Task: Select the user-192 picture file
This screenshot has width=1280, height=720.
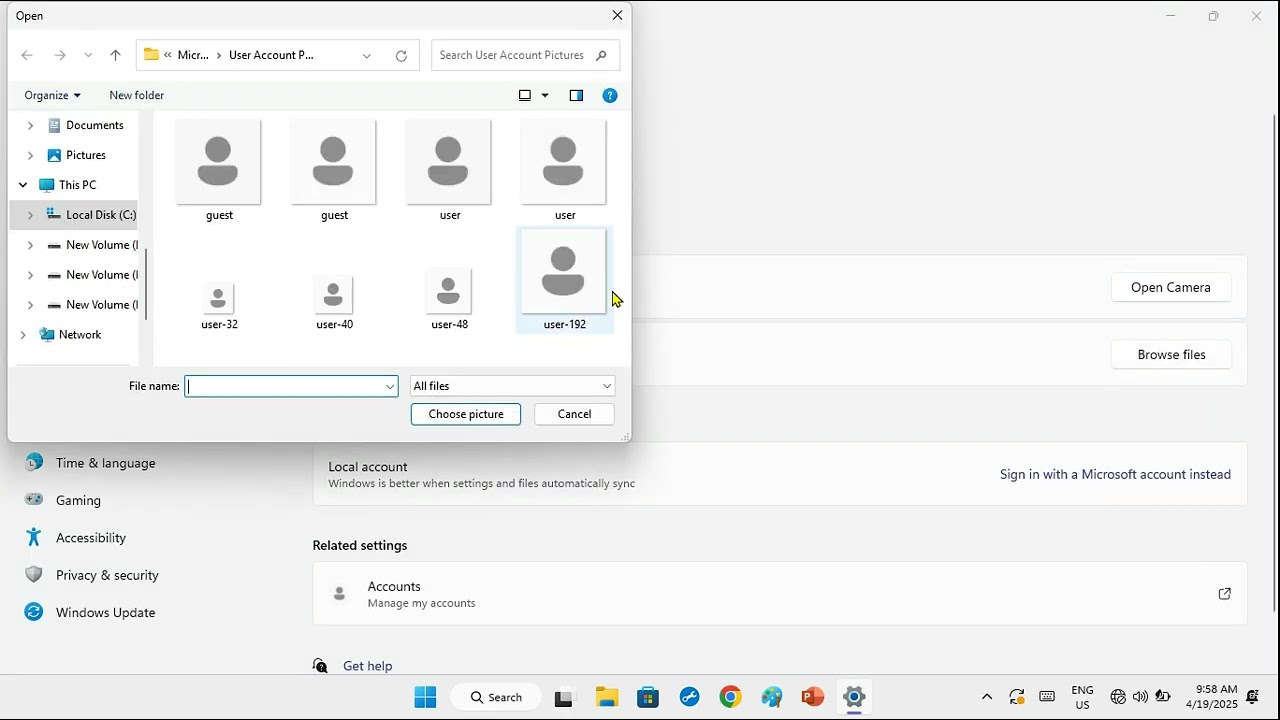Action: (x=564, y=280)
